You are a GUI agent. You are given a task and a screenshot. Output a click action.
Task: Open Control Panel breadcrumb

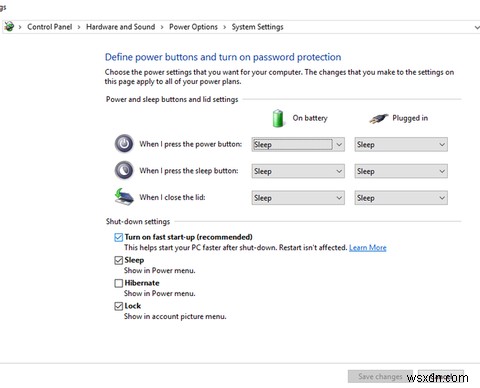pyautogui.click(x=49, y=27)
